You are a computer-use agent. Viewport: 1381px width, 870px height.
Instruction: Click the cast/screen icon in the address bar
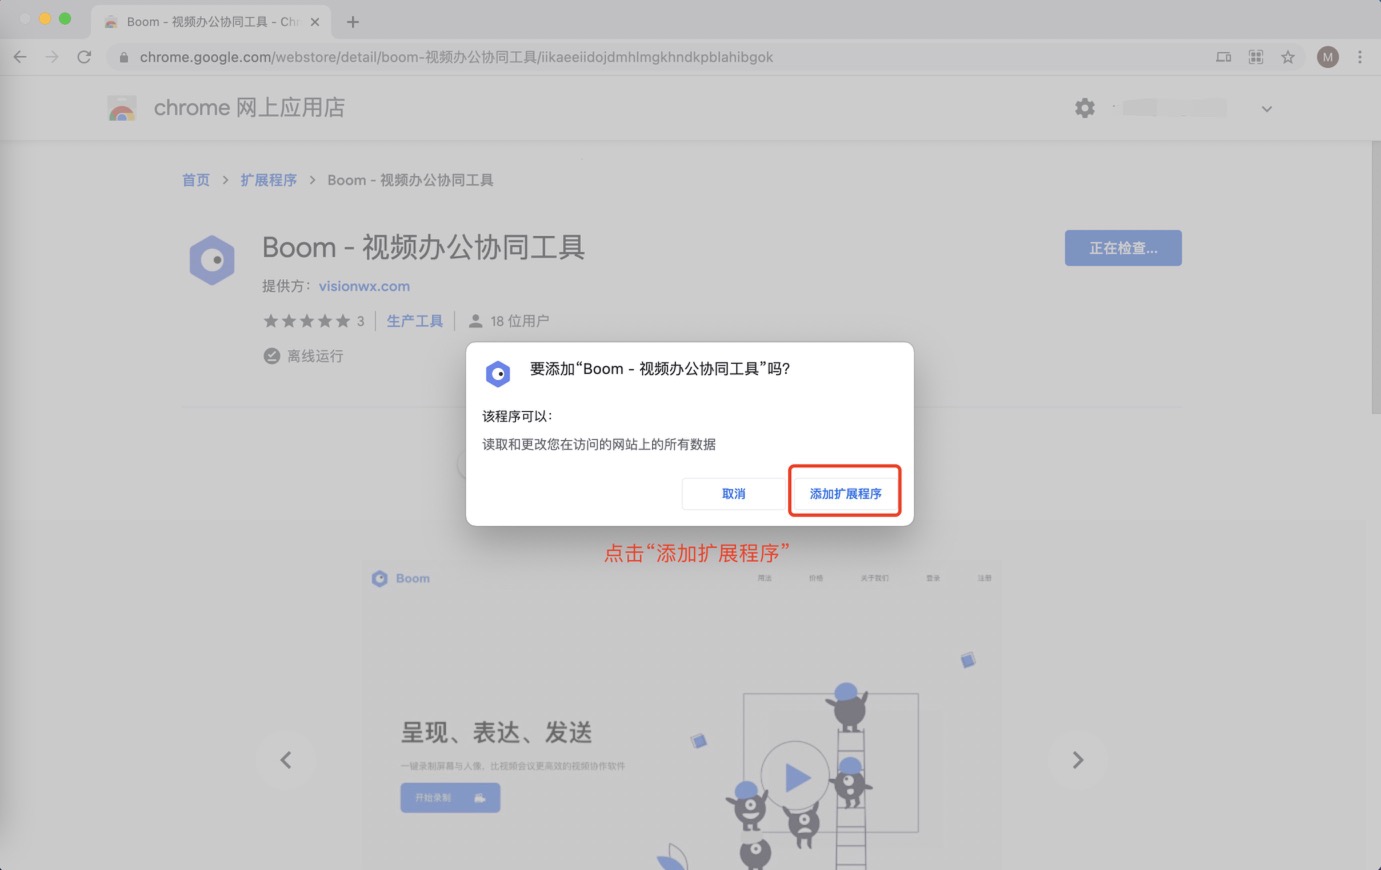pyautogui.click(x=1223, y=57)
